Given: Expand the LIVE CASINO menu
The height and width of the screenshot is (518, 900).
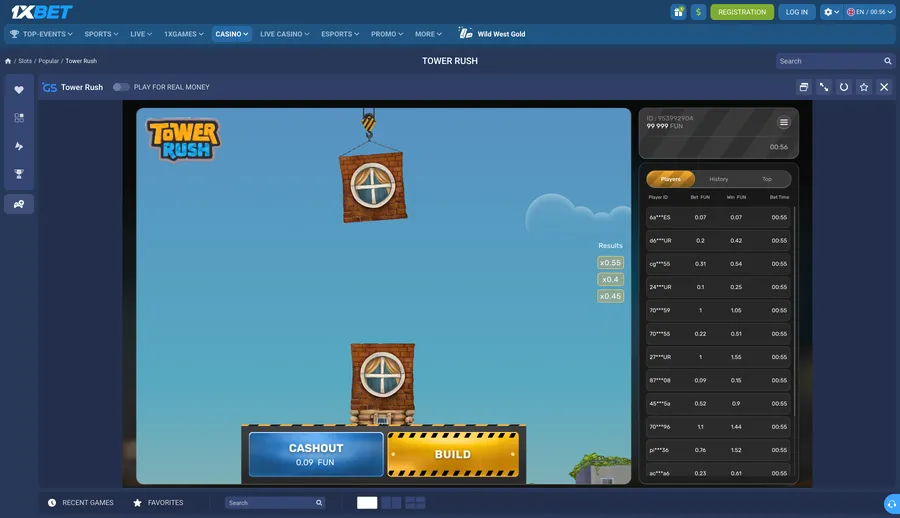Looking at the screenshot, I should pyautogui.click(x=284, y=34).
